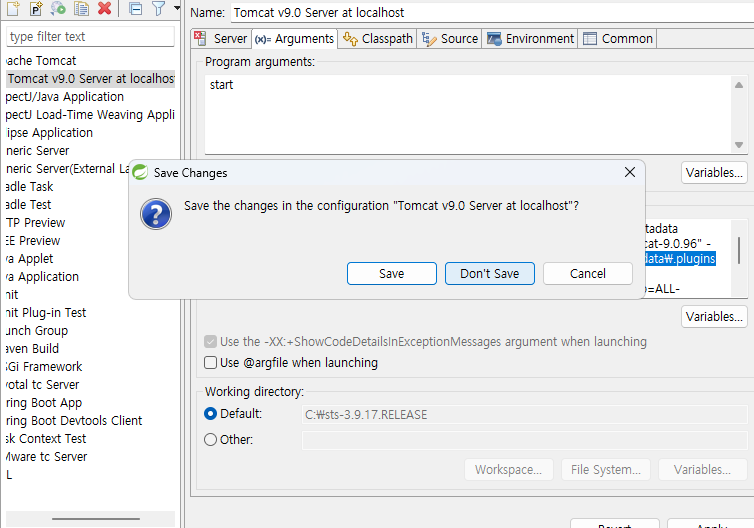754x528 pixels.
Task: Switch to the Arguments tab
Action: 294,38
